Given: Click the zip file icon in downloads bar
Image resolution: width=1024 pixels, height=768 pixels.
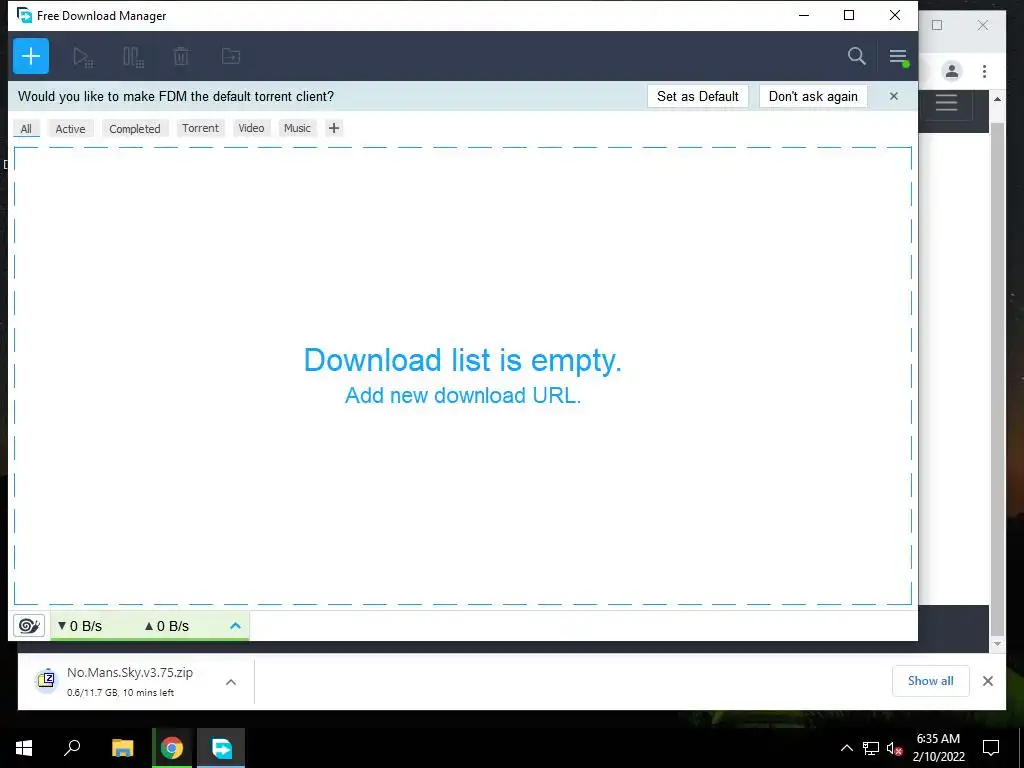Looking at the screenshot, I should coord(46,680).
